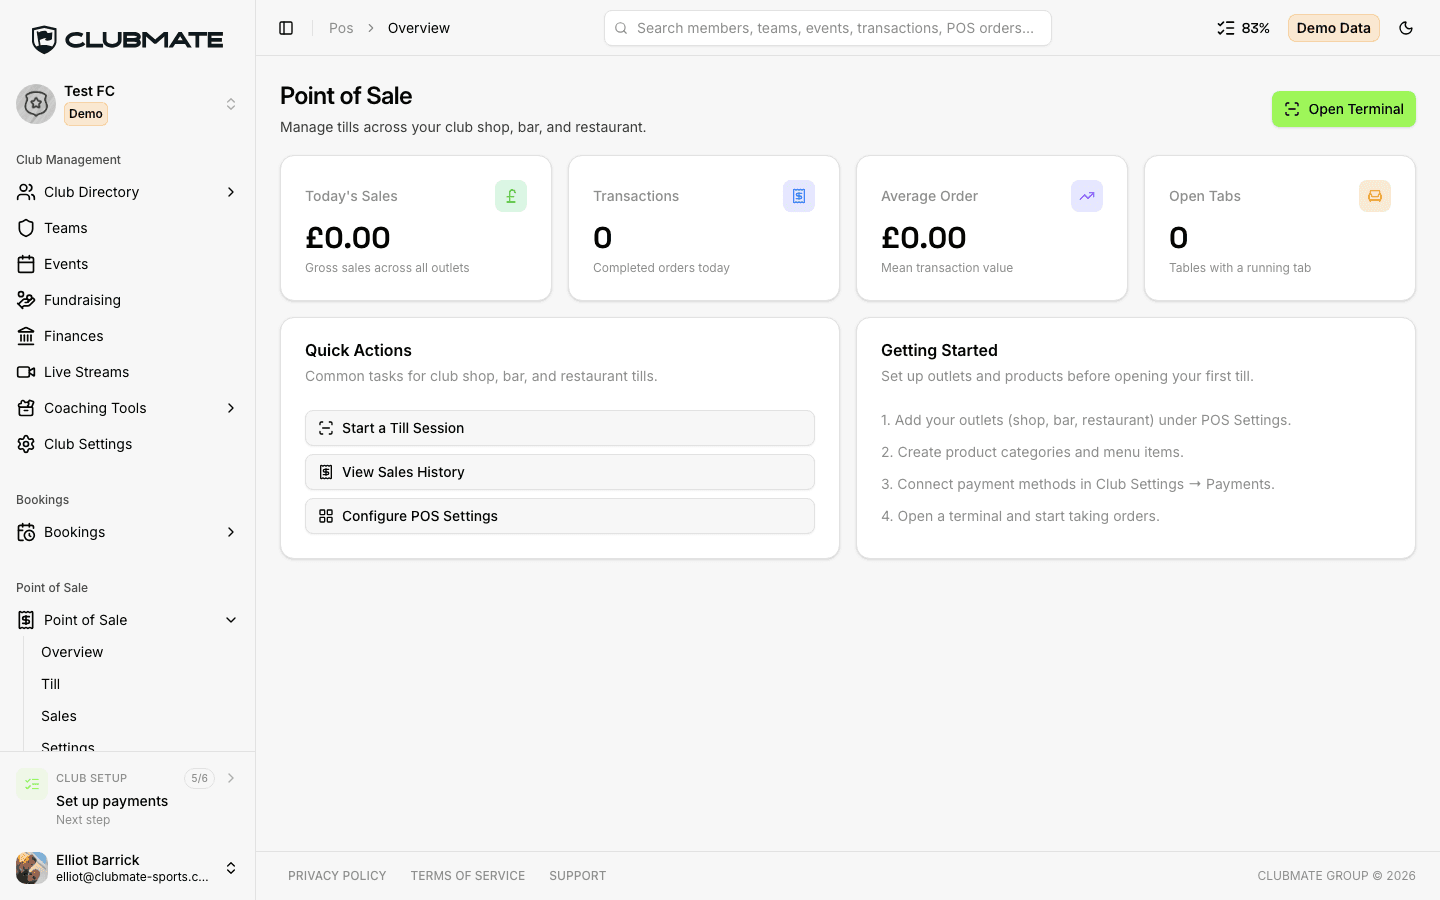Viewport: 1440px width, 900px height.
Task: Click the Teams shield icon
Action: [26, 228]
